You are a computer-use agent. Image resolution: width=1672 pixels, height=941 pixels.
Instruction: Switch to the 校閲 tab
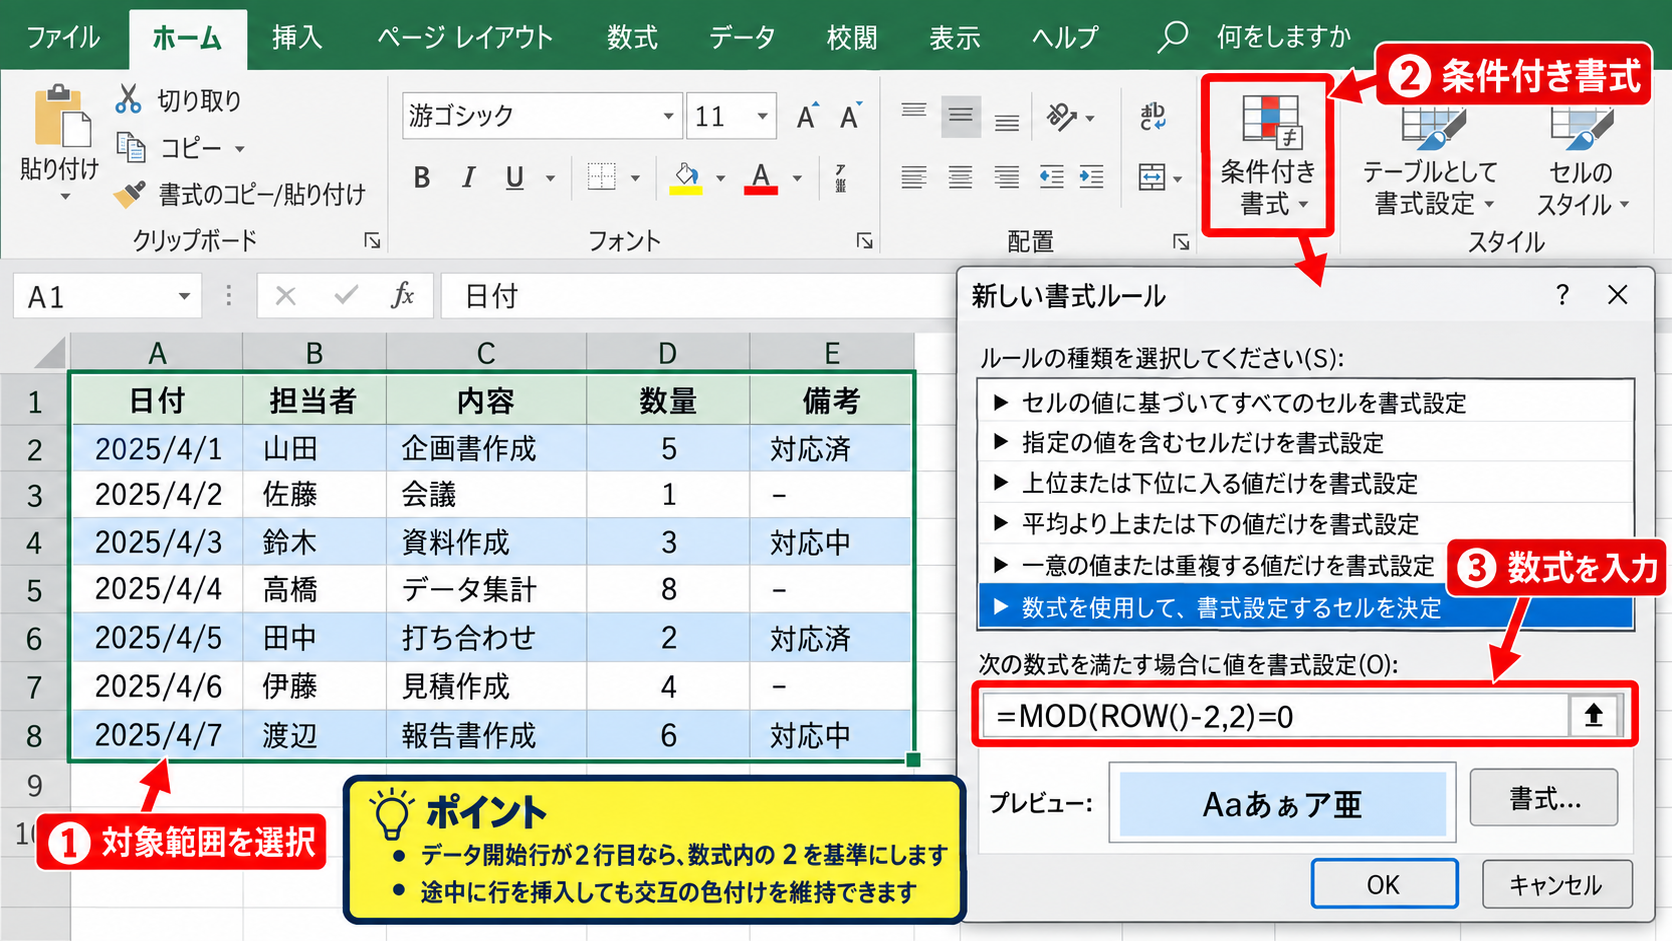point(852,38)
